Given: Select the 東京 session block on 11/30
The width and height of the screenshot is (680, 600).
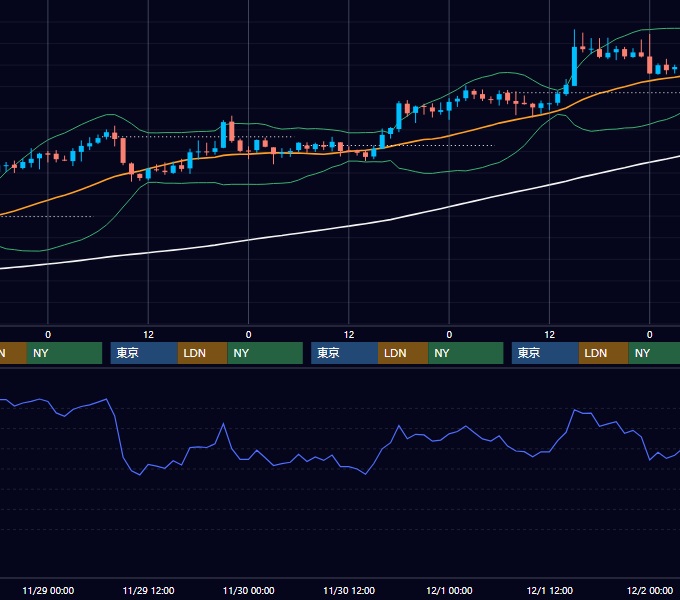Looking at the screenshot, I should tap(344, 353).
